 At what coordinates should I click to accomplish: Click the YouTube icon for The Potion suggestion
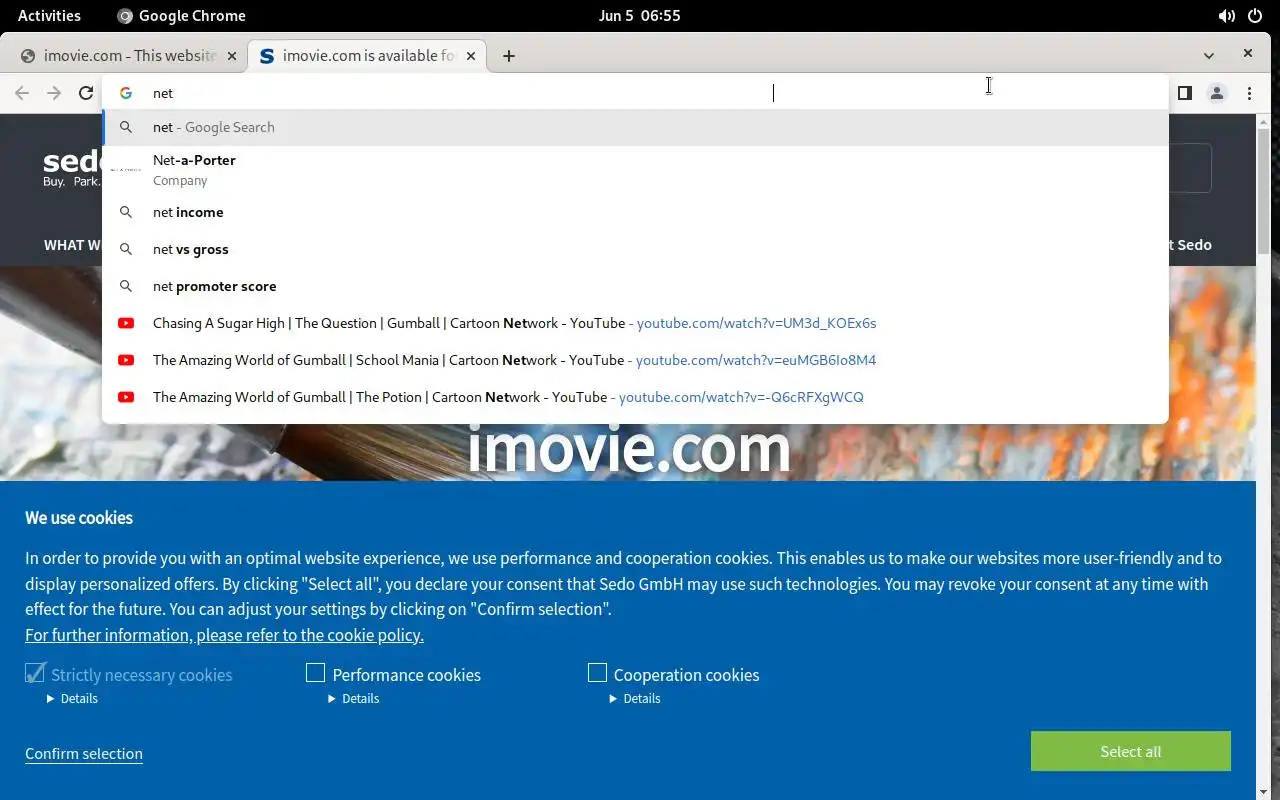coord(126,397)
